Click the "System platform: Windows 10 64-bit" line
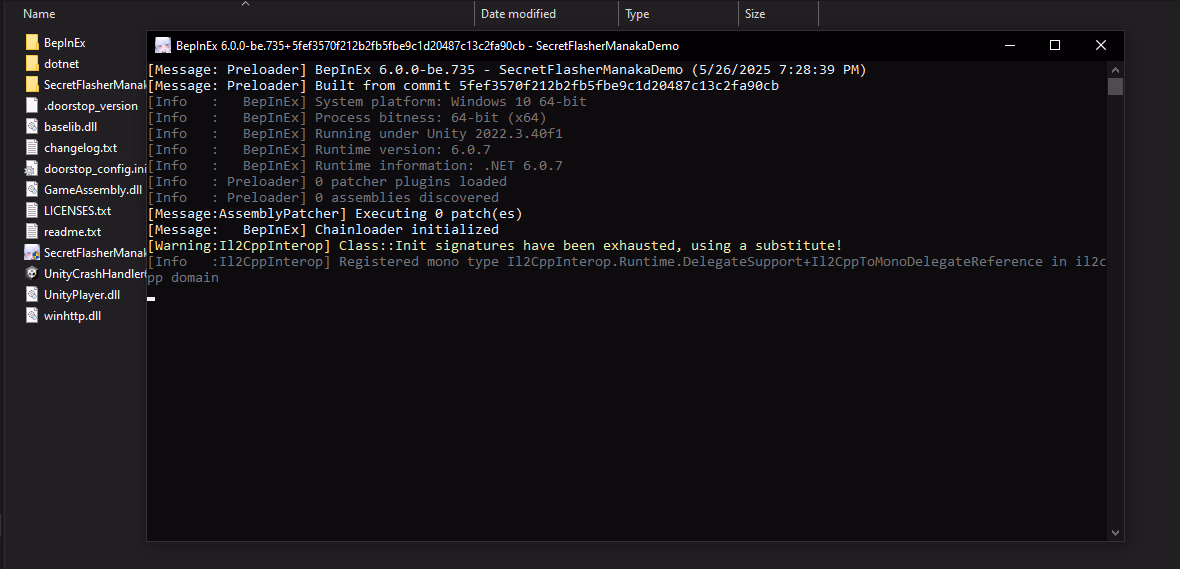Viewport: 1180px width, 569px height. tap(367, 102)
